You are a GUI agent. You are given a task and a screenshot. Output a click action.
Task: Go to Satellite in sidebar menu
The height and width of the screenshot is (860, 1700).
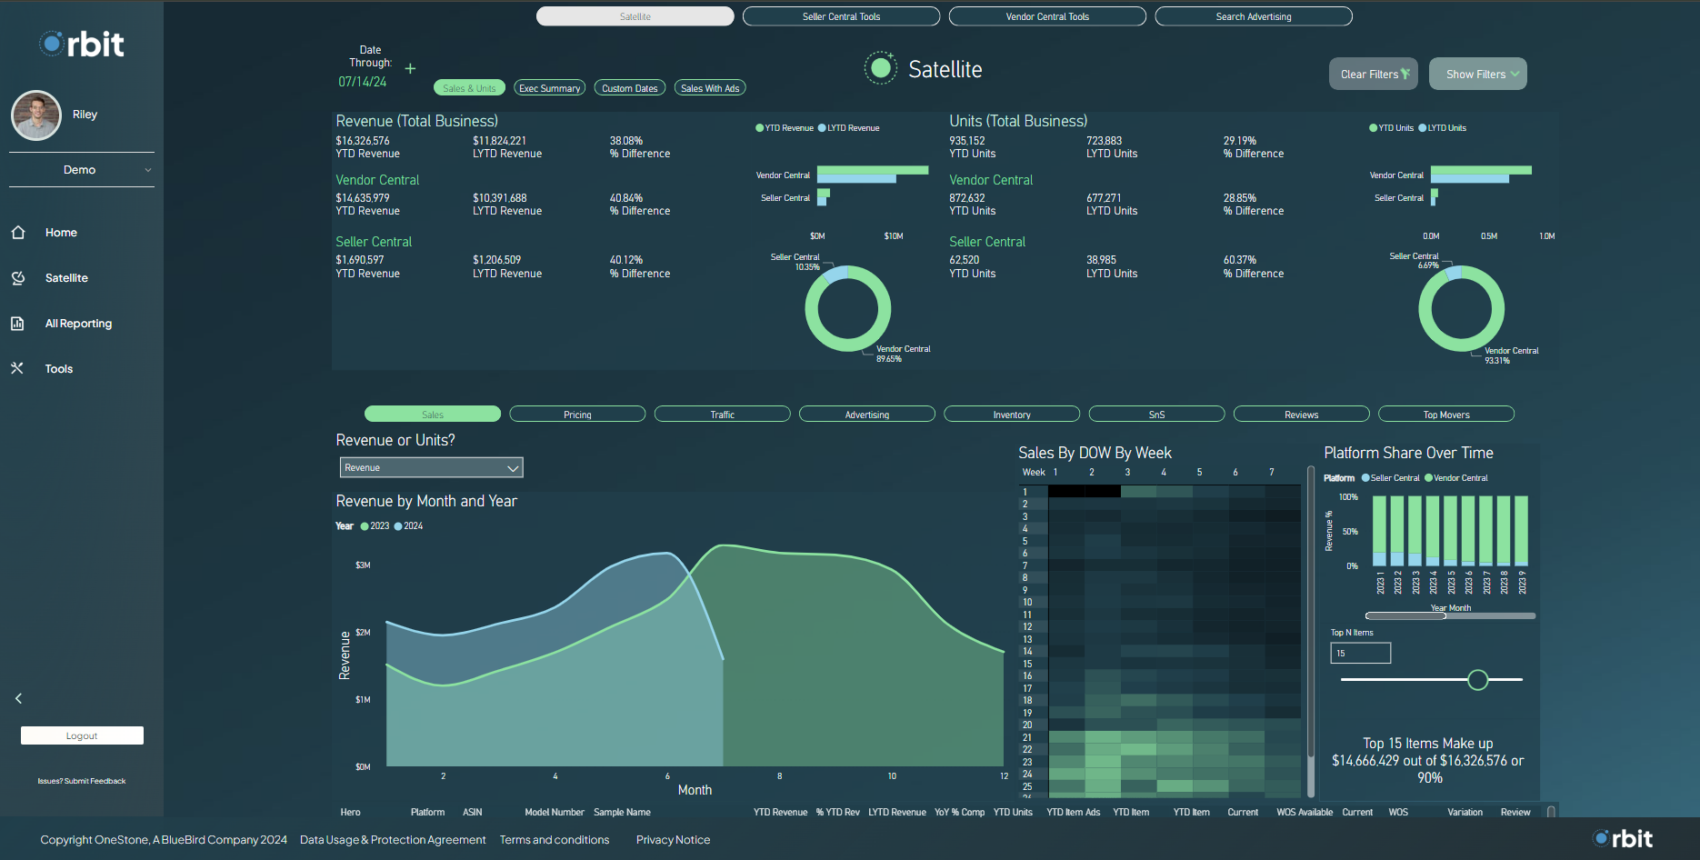66,278
